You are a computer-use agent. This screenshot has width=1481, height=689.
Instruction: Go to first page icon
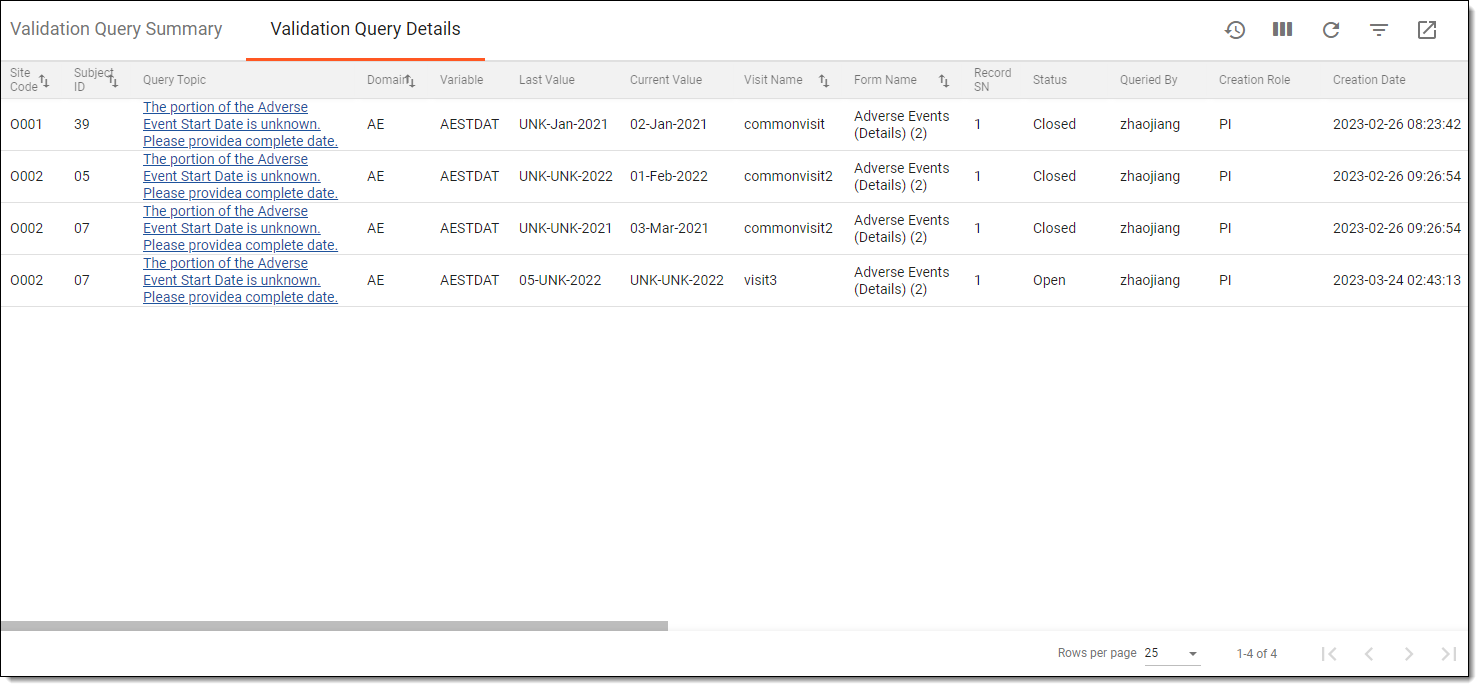[x=1329, y=654]
